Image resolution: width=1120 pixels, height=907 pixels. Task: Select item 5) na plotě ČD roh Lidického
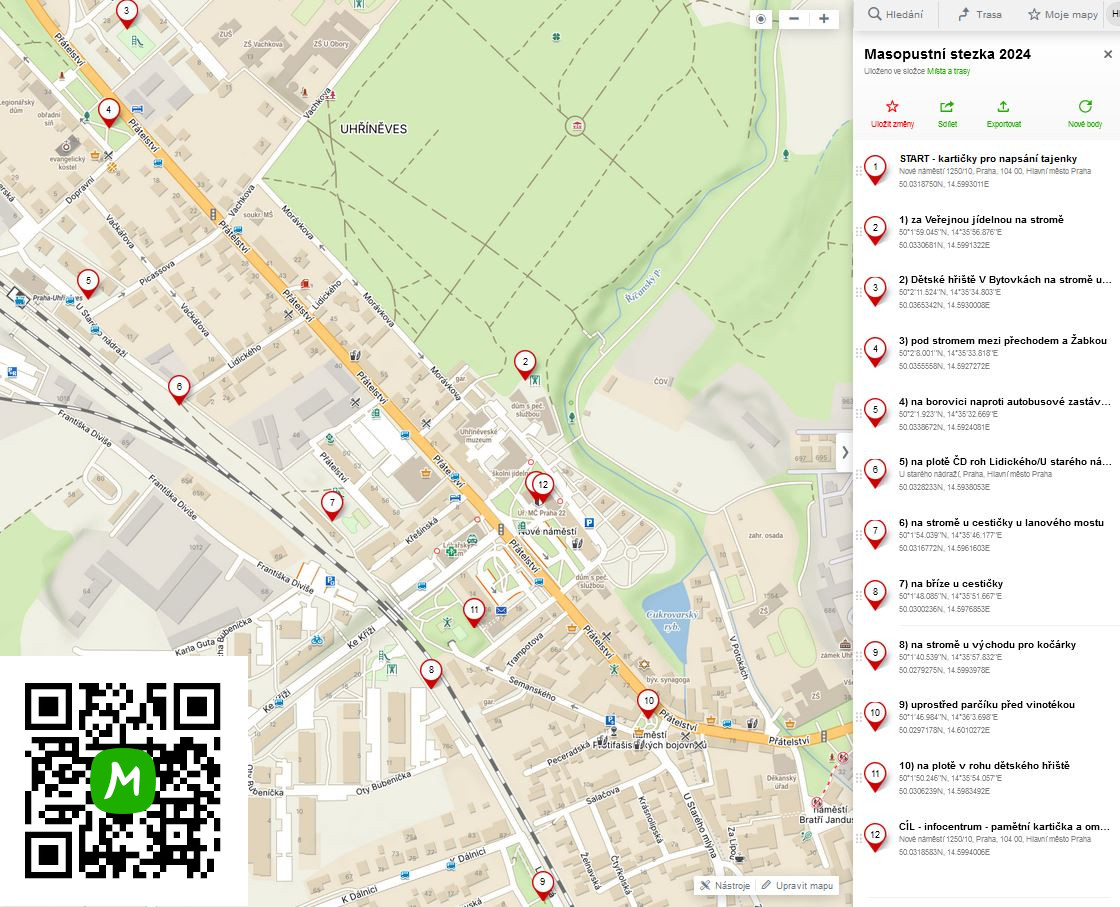coord(986,474)
